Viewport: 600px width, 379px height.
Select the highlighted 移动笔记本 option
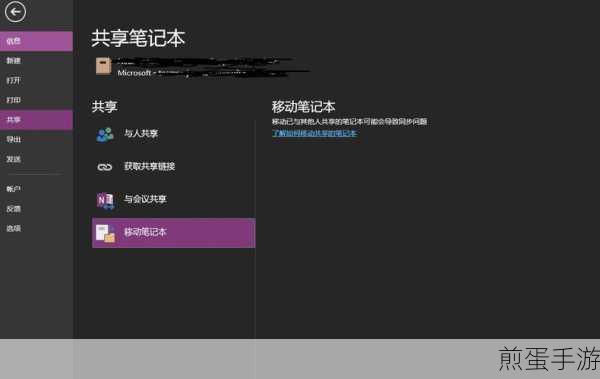pyautogui.click(x=173, y=233)
